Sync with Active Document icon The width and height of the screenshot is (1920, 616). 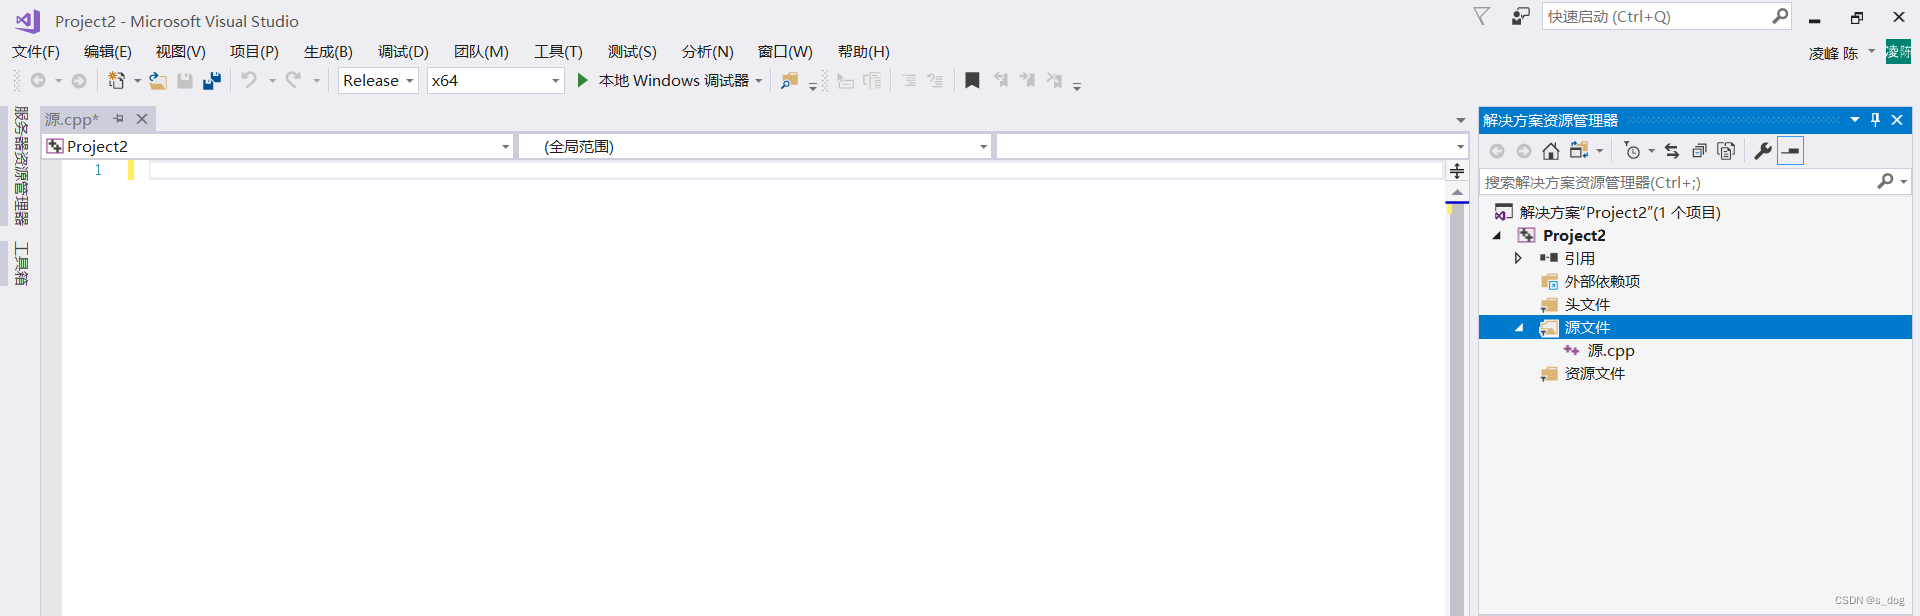click(1672, 151)
